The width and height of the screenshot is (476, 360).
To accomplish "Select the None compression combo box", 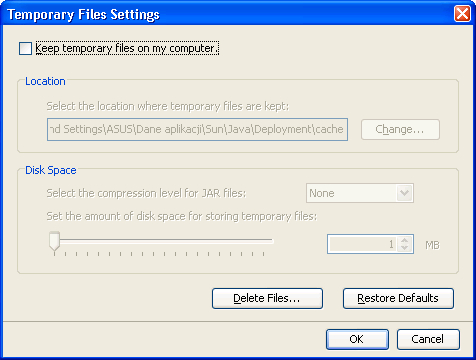I will [360, 193].
